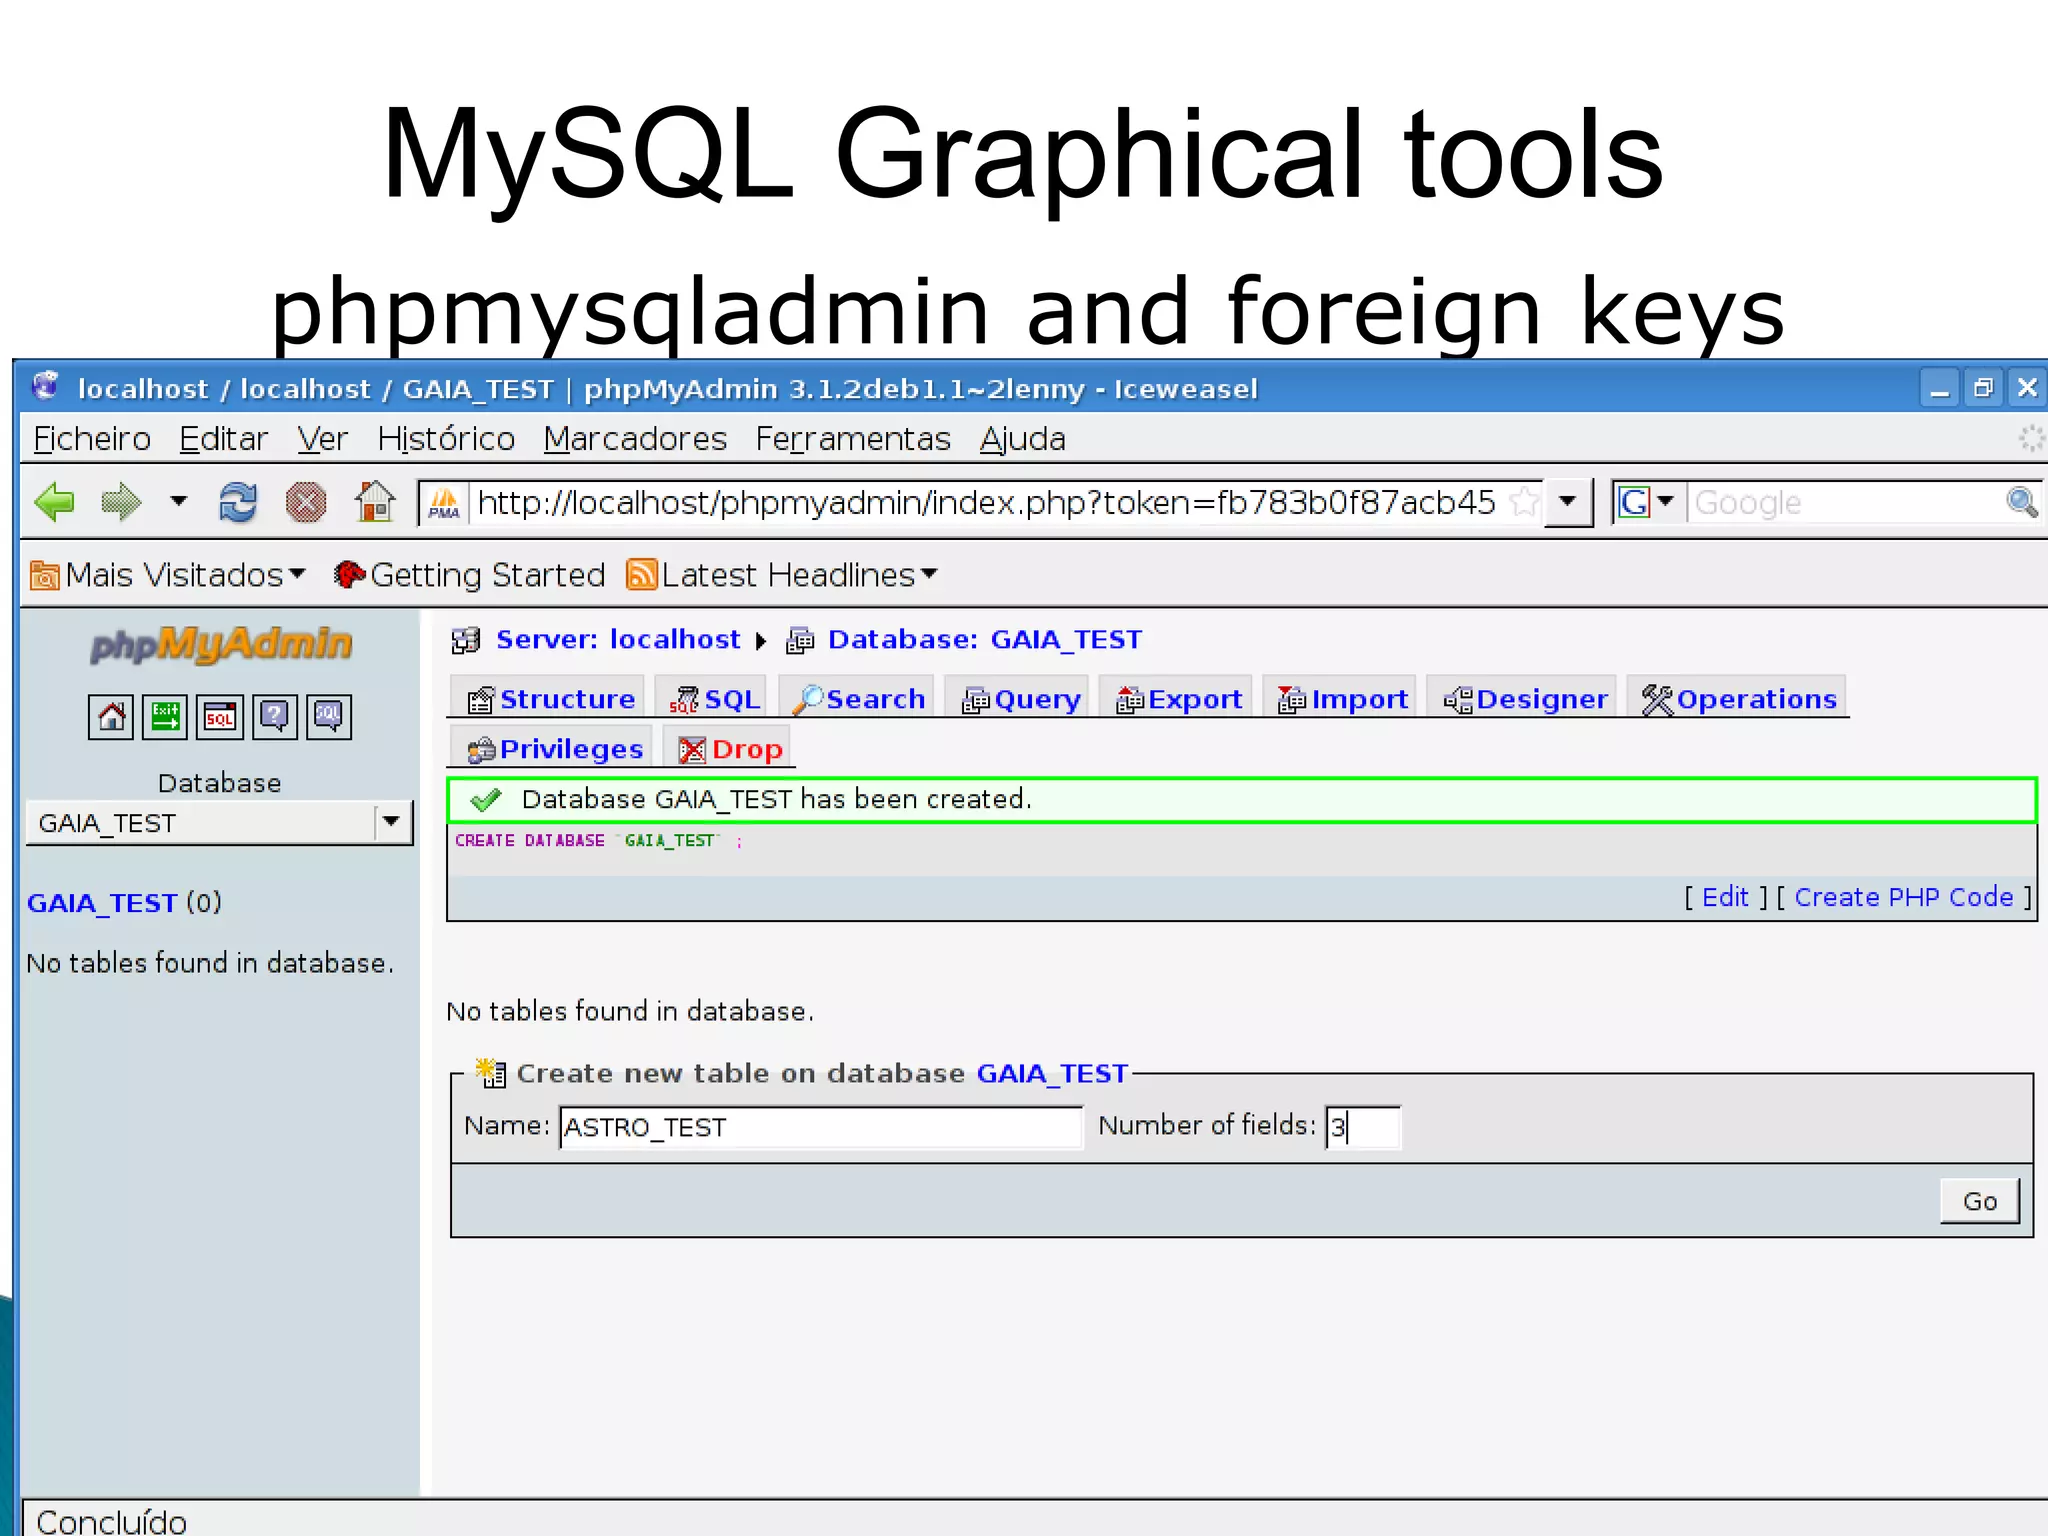Click the green success checkmark icon
2048x1536 pixels.
pyautogui.click(x=486, y=800)
